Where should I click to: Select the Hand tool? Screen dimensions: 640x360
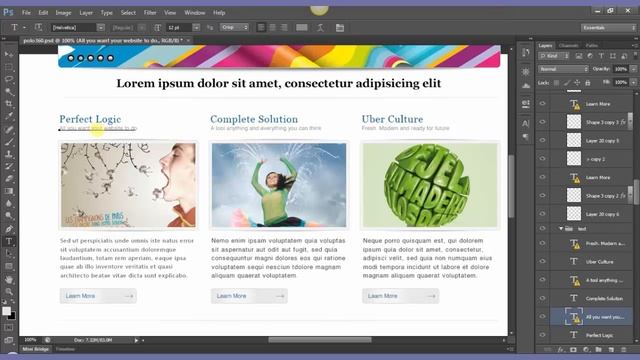click(9, 280)
